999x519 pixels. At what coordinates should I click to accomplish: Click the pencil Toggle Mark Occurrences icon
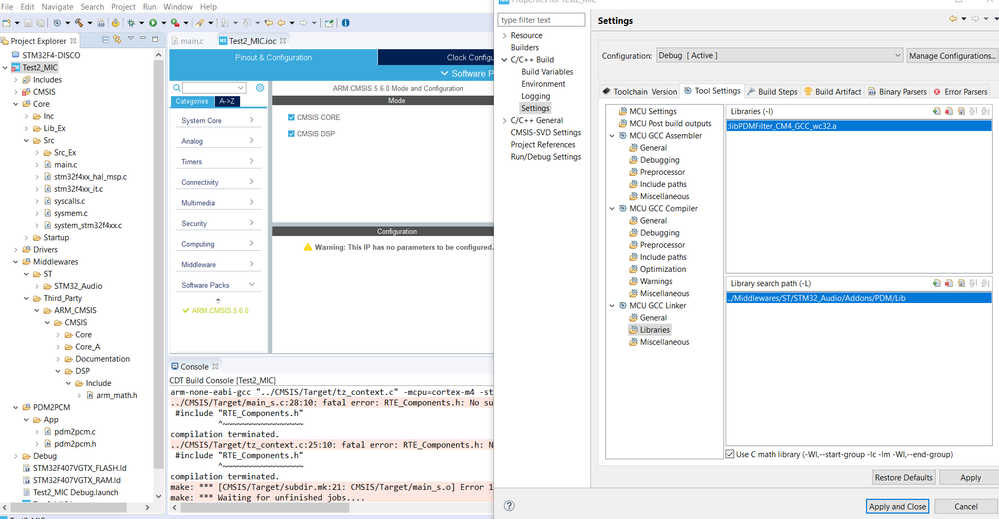200,23
